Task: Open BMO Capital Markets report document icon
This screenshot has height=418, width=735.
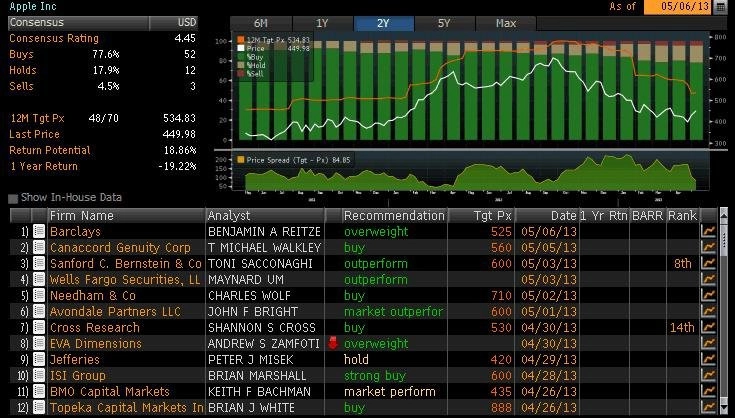Action: point(39,391)
